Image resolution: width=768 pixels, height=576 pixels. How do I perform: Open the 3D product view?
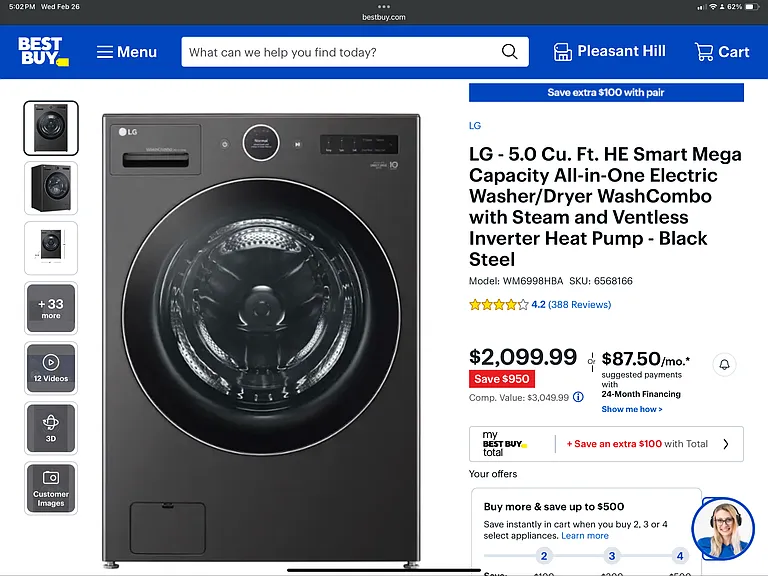[51, 428]
